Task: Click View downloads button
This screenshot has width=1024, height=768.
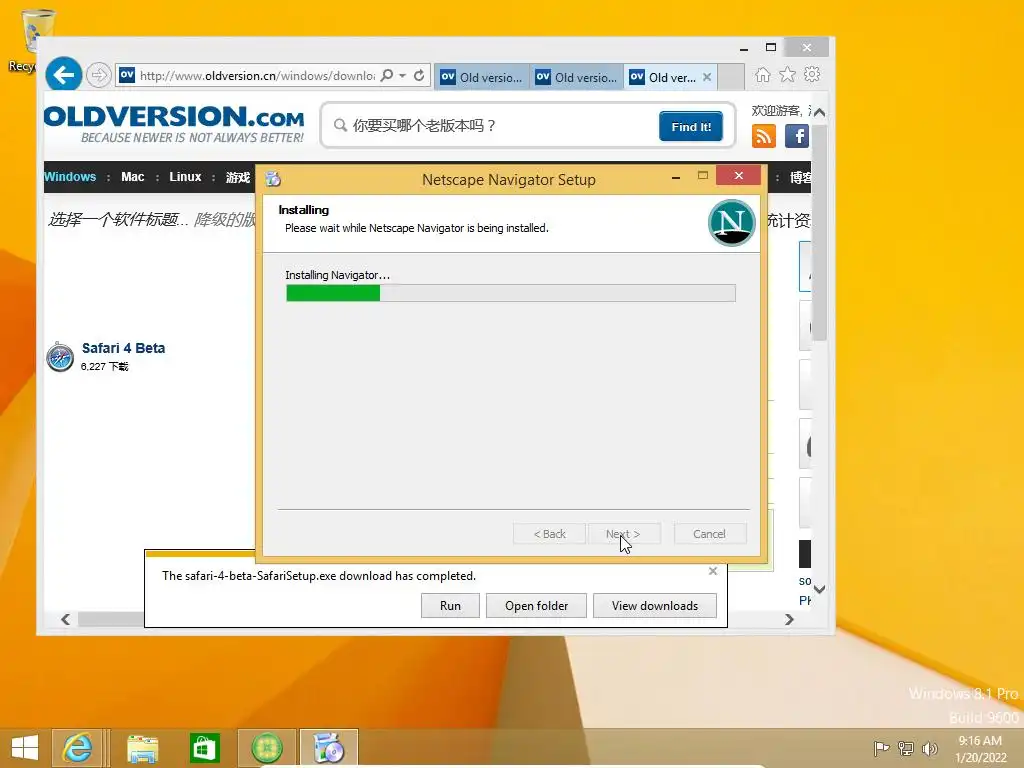Action: (x=654, y=605)
